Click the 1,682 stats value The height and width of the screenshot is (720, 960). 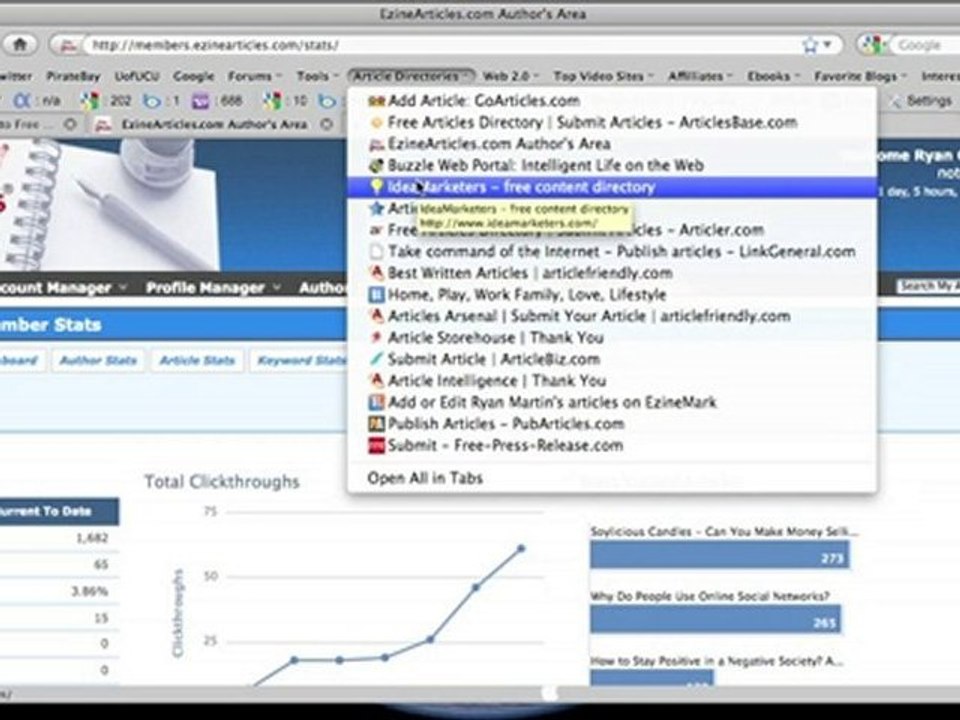92,538
